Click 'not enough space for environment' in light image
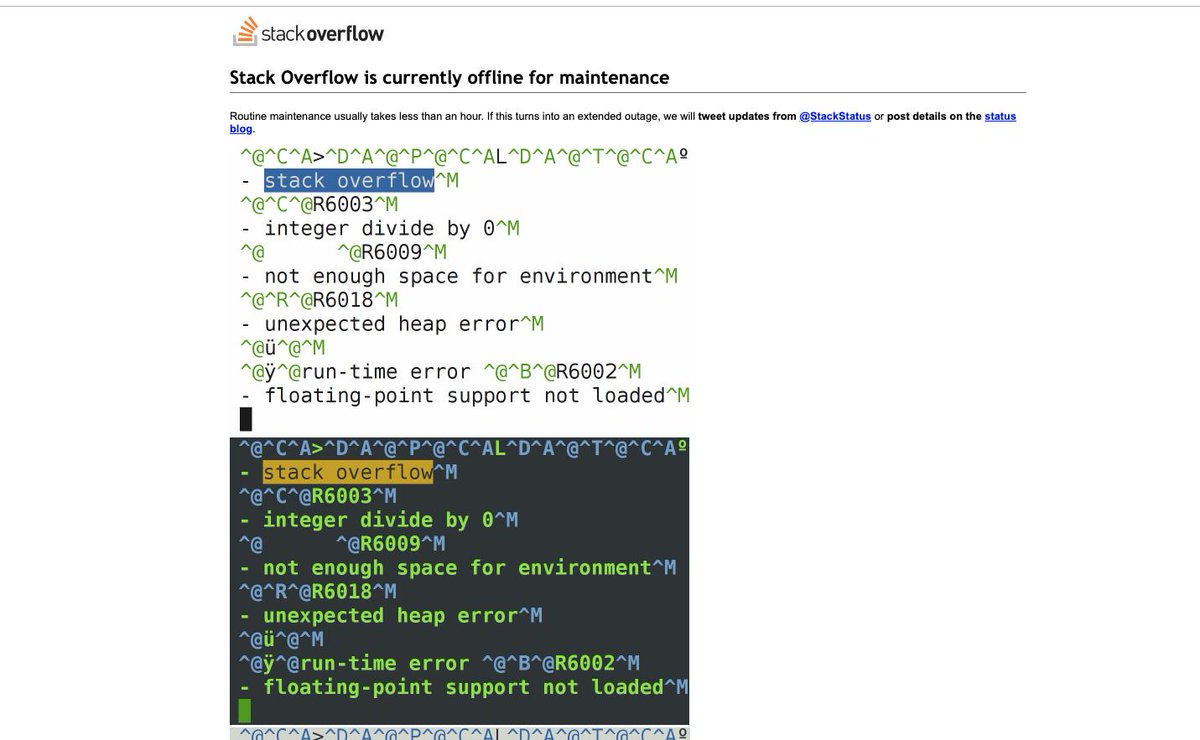This screenshot has height=740, width=1200. point(458,277)
